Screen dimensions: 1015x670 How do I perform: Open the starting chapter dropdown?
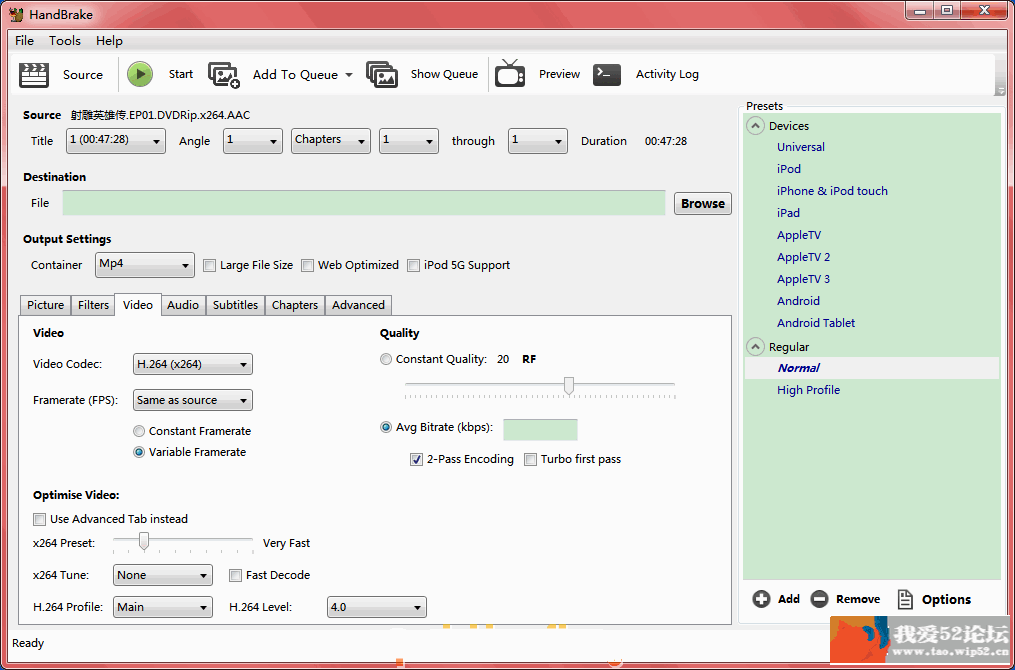pos(408,140)
